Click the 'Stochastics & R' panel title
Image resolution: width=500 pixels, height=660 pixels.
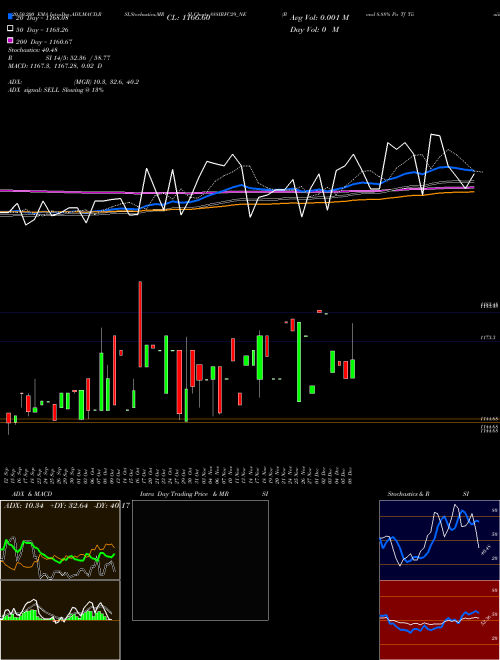(x=408, y=494)
